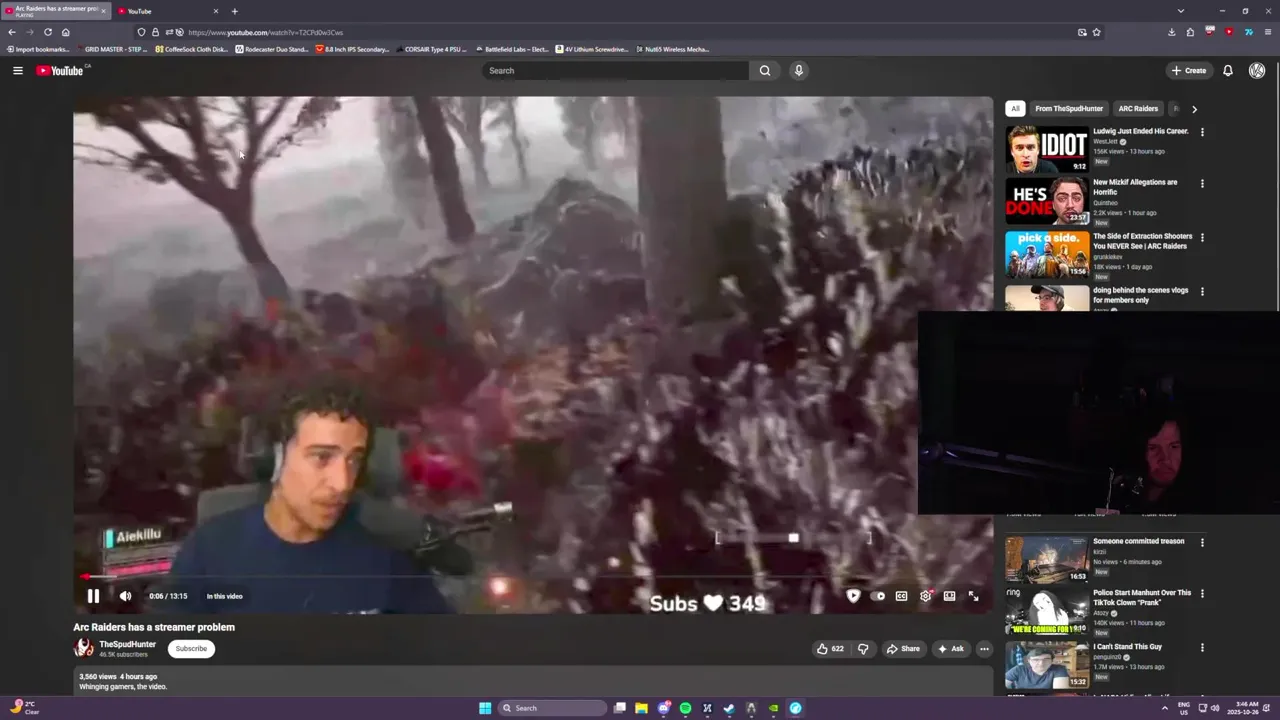Open 'I Can't Stand This Guy' video title
Viewport: 1280px width, 720px height.
click(x=1127, y=647)
